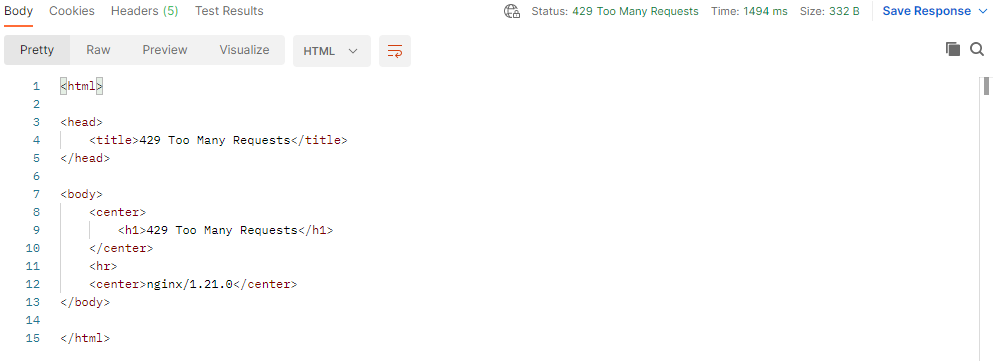Open the HTML format dropdown
This screenshot has width=997, height=361.
click(331, 51)
